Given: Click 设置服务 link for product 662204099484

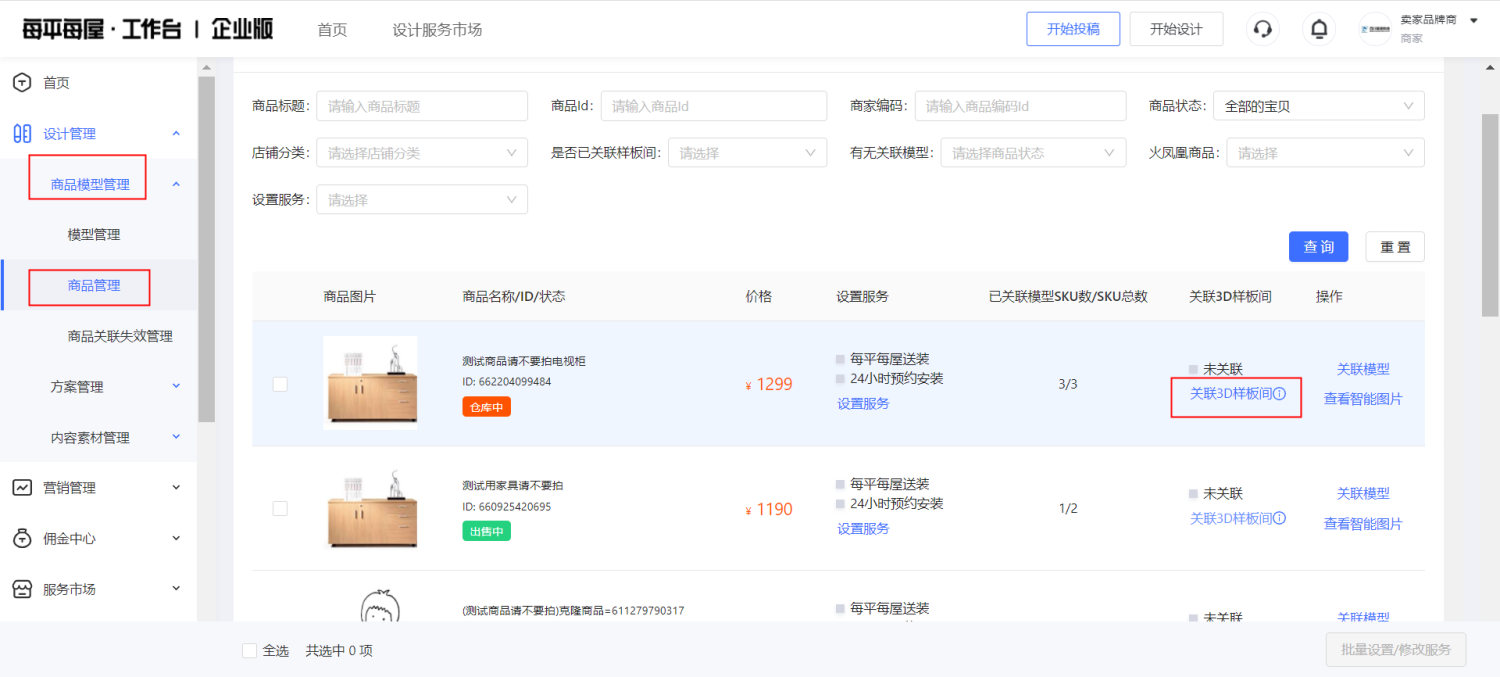Looking at the screenshot, I should click(x=863, y=404).
